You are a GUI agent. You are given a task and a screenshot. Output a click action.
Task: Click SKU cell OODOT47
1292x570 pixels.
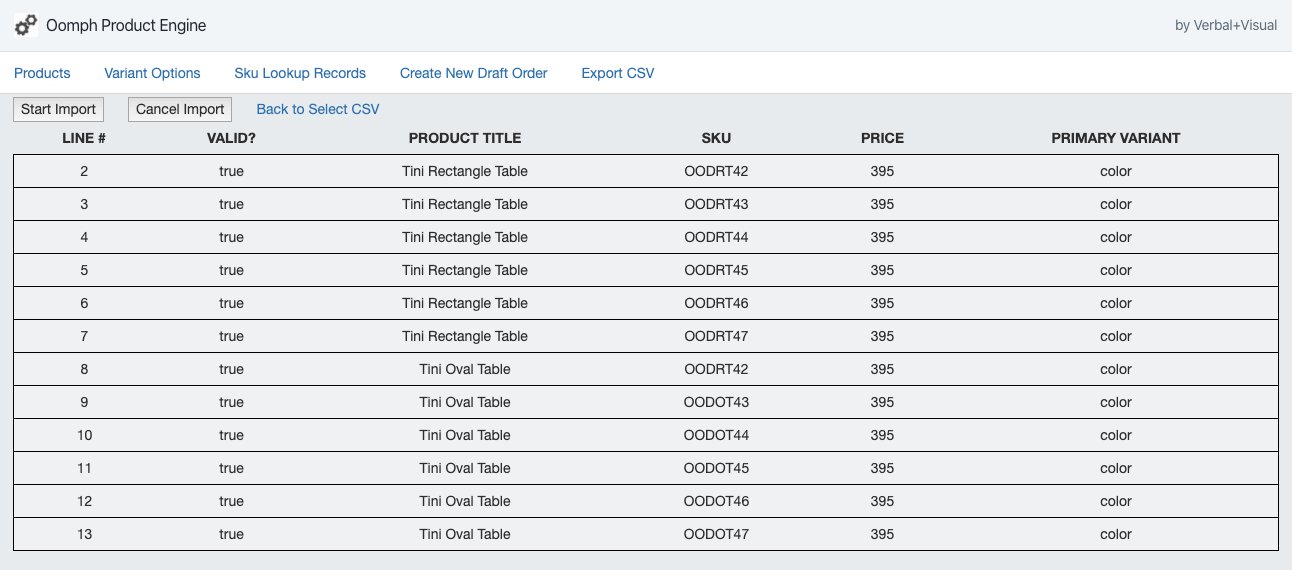716,534
